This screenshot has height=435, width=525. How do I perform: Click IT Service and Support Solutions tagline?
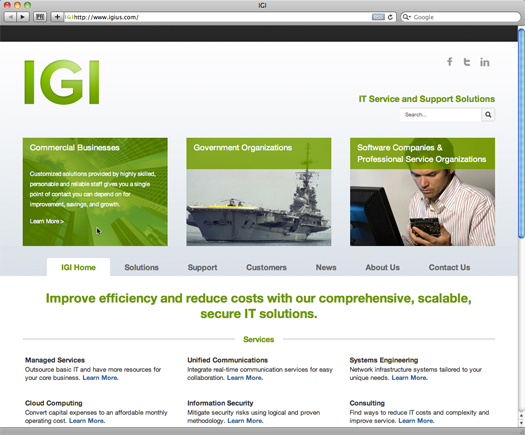coord(427,99)
